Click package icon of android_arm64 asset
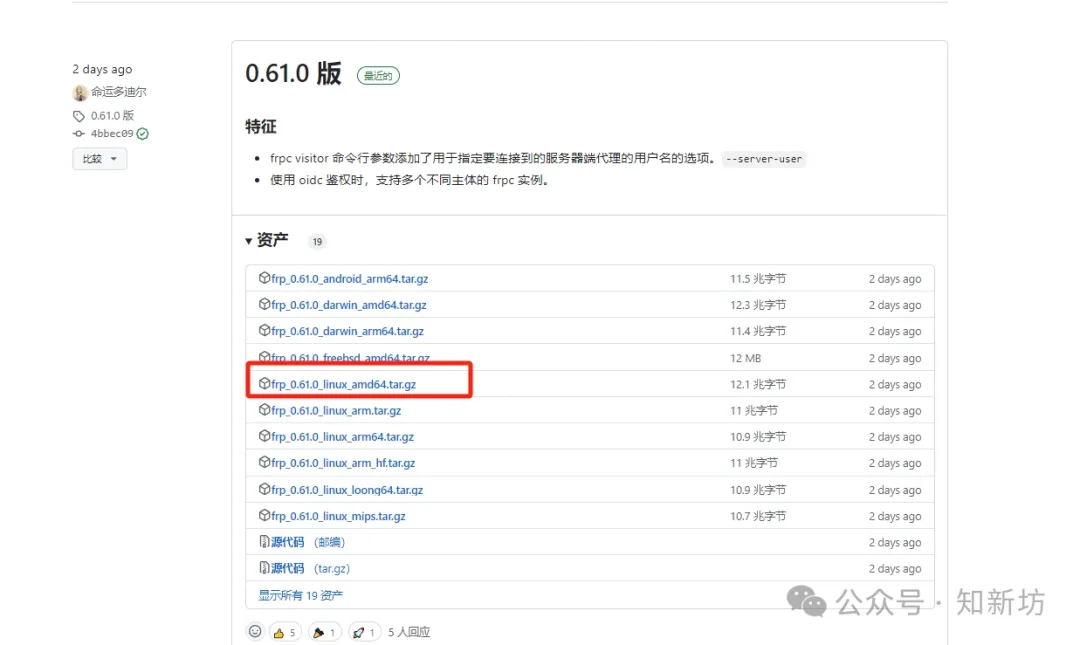Image resolution: width=1080 pixels, height=645 pixels. 264,278
